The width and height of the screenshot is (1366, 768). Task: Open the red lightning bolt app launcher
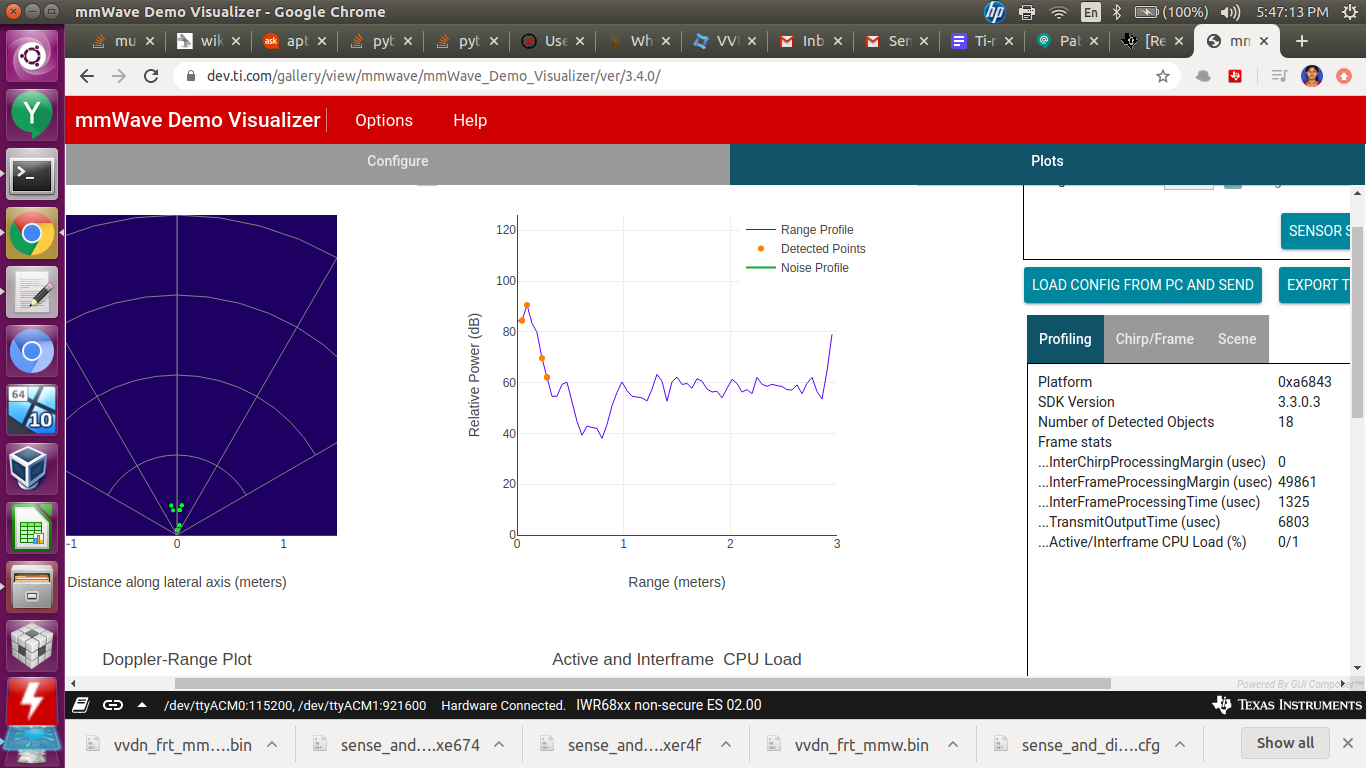tap(33, 702)
